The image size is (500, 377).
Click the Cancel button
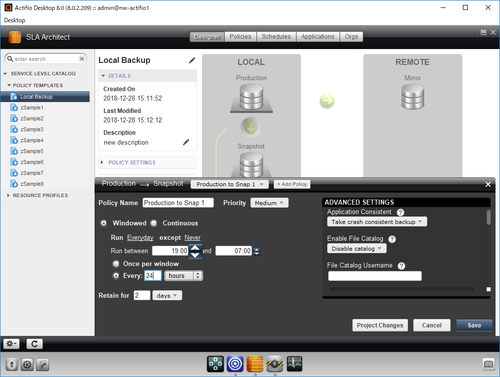432,325
